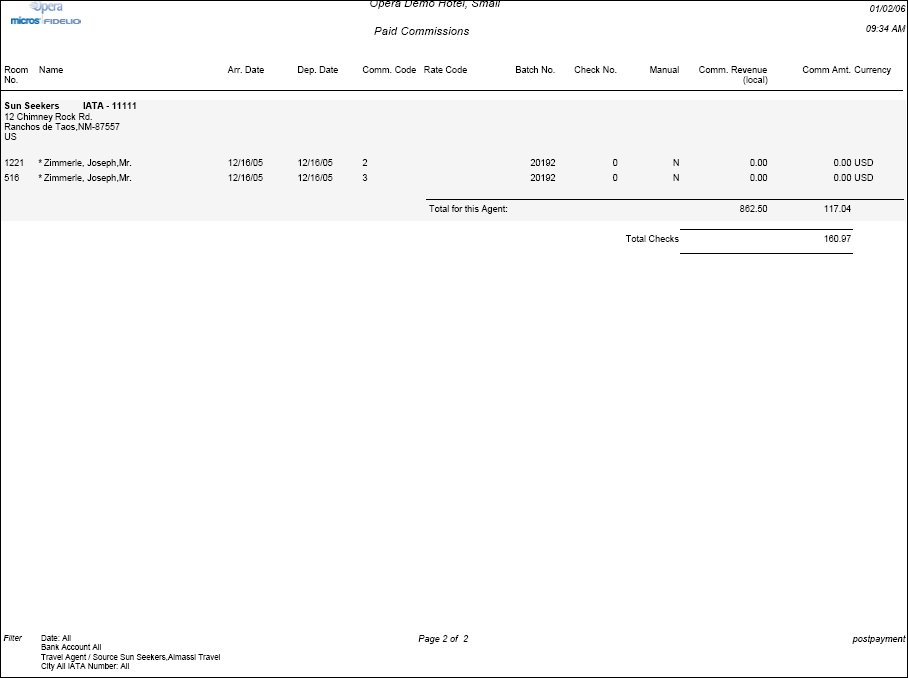
Task: Click the Rate Code column header
Action: click(x=445, y=69)
